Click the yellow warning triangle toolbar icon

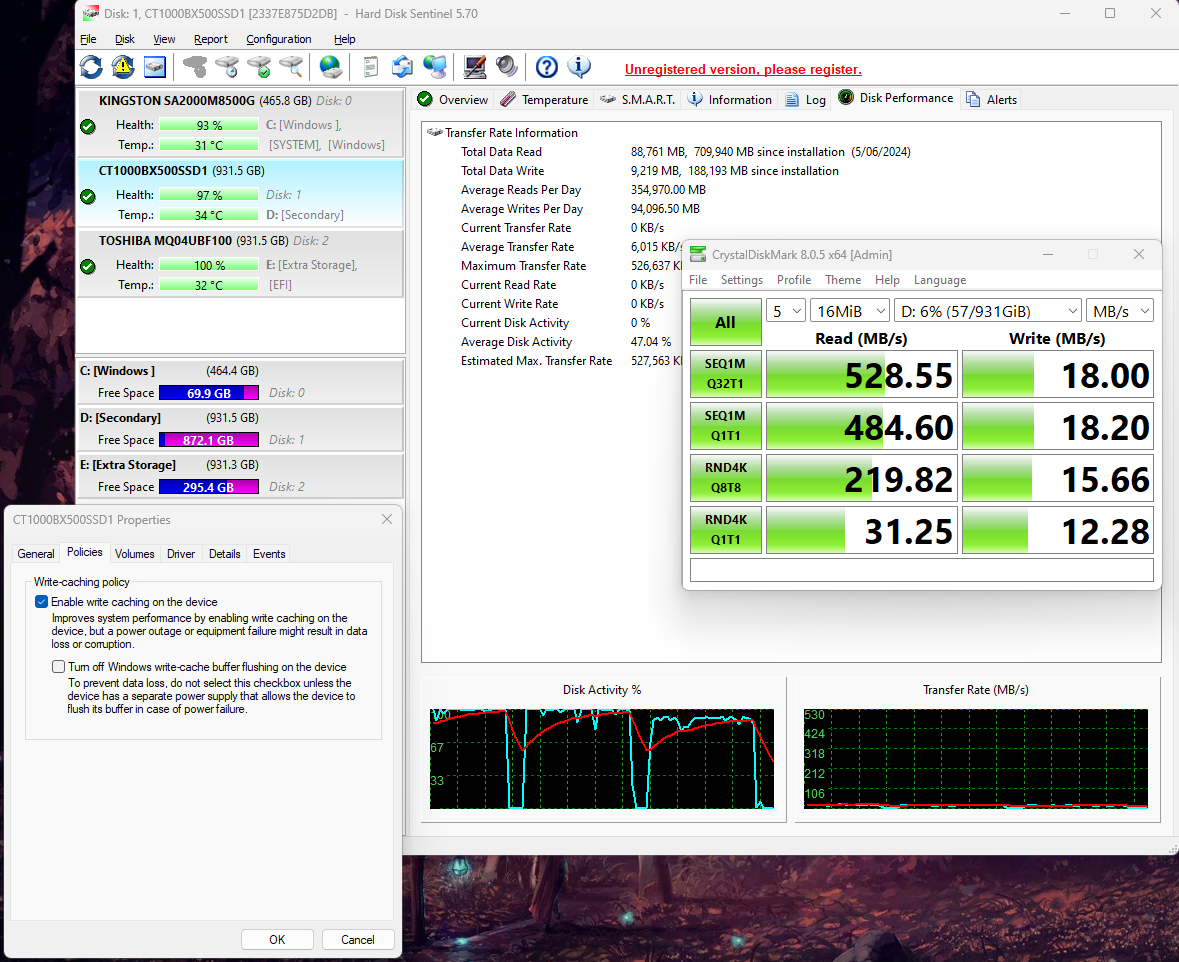(123, 67)
